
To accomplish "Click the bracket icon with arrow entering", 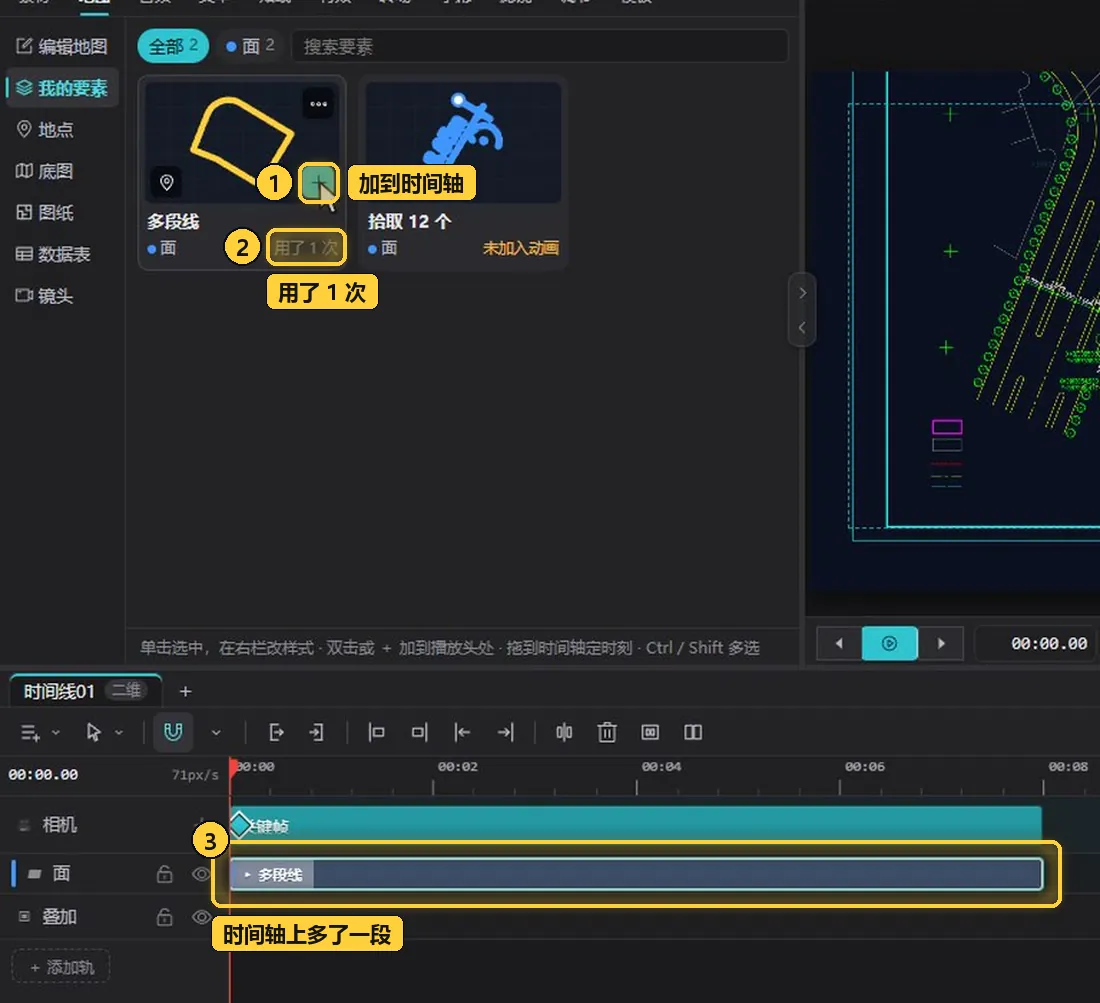I will (316, 733).
